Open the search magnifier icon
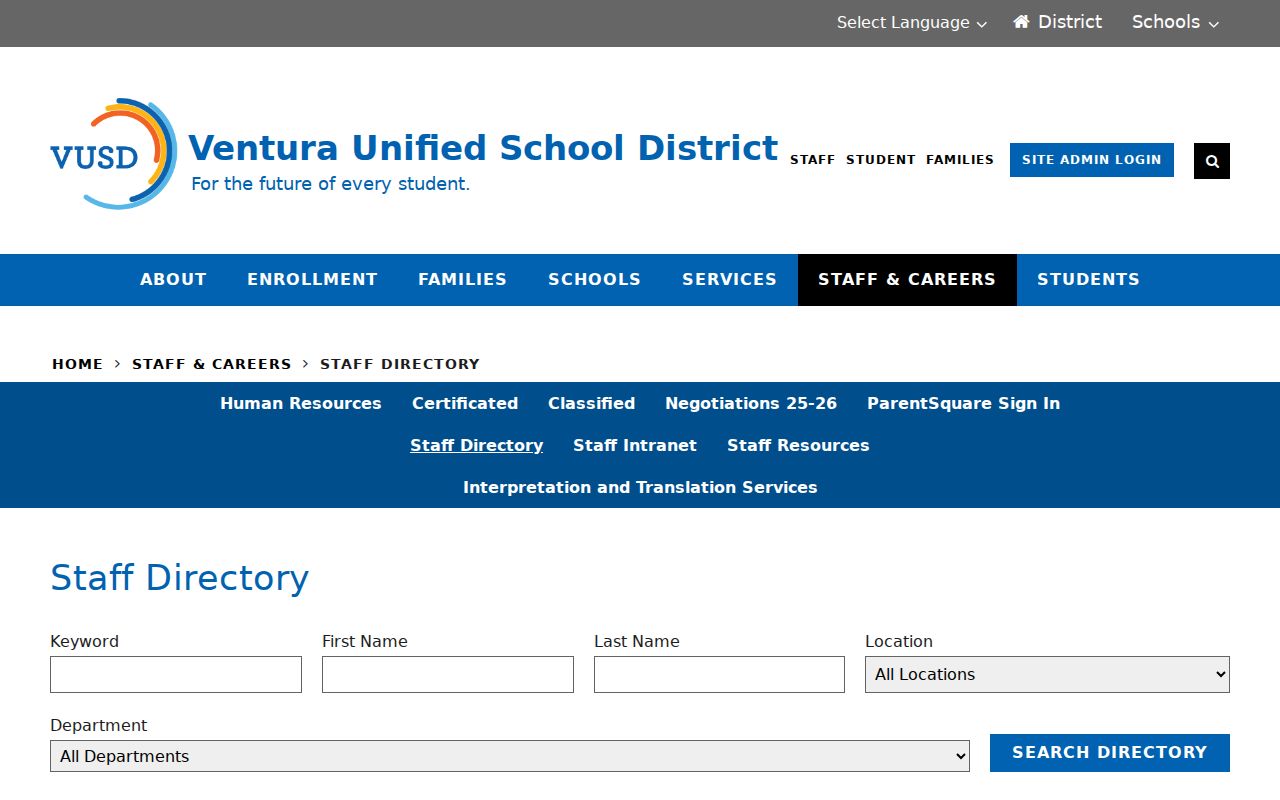Screen dimensions: 1280x800 coord(1212,161)
